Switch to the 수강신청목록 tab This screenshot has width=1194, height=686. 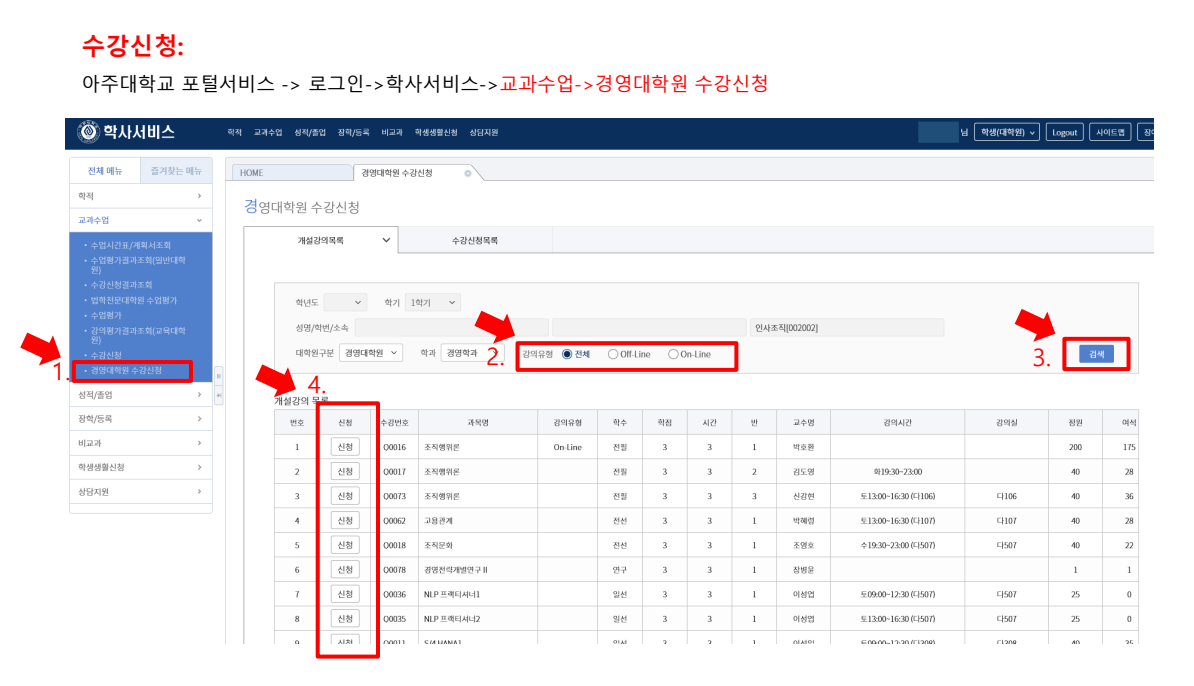pos(475,240)
